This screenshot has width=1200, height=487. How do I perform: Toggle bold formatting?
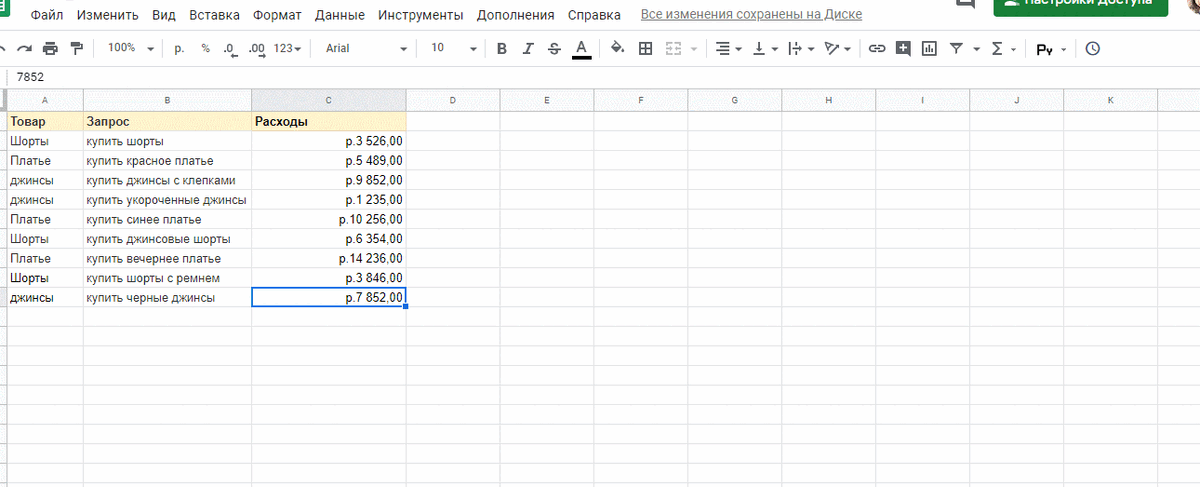[x=501, y=48]
